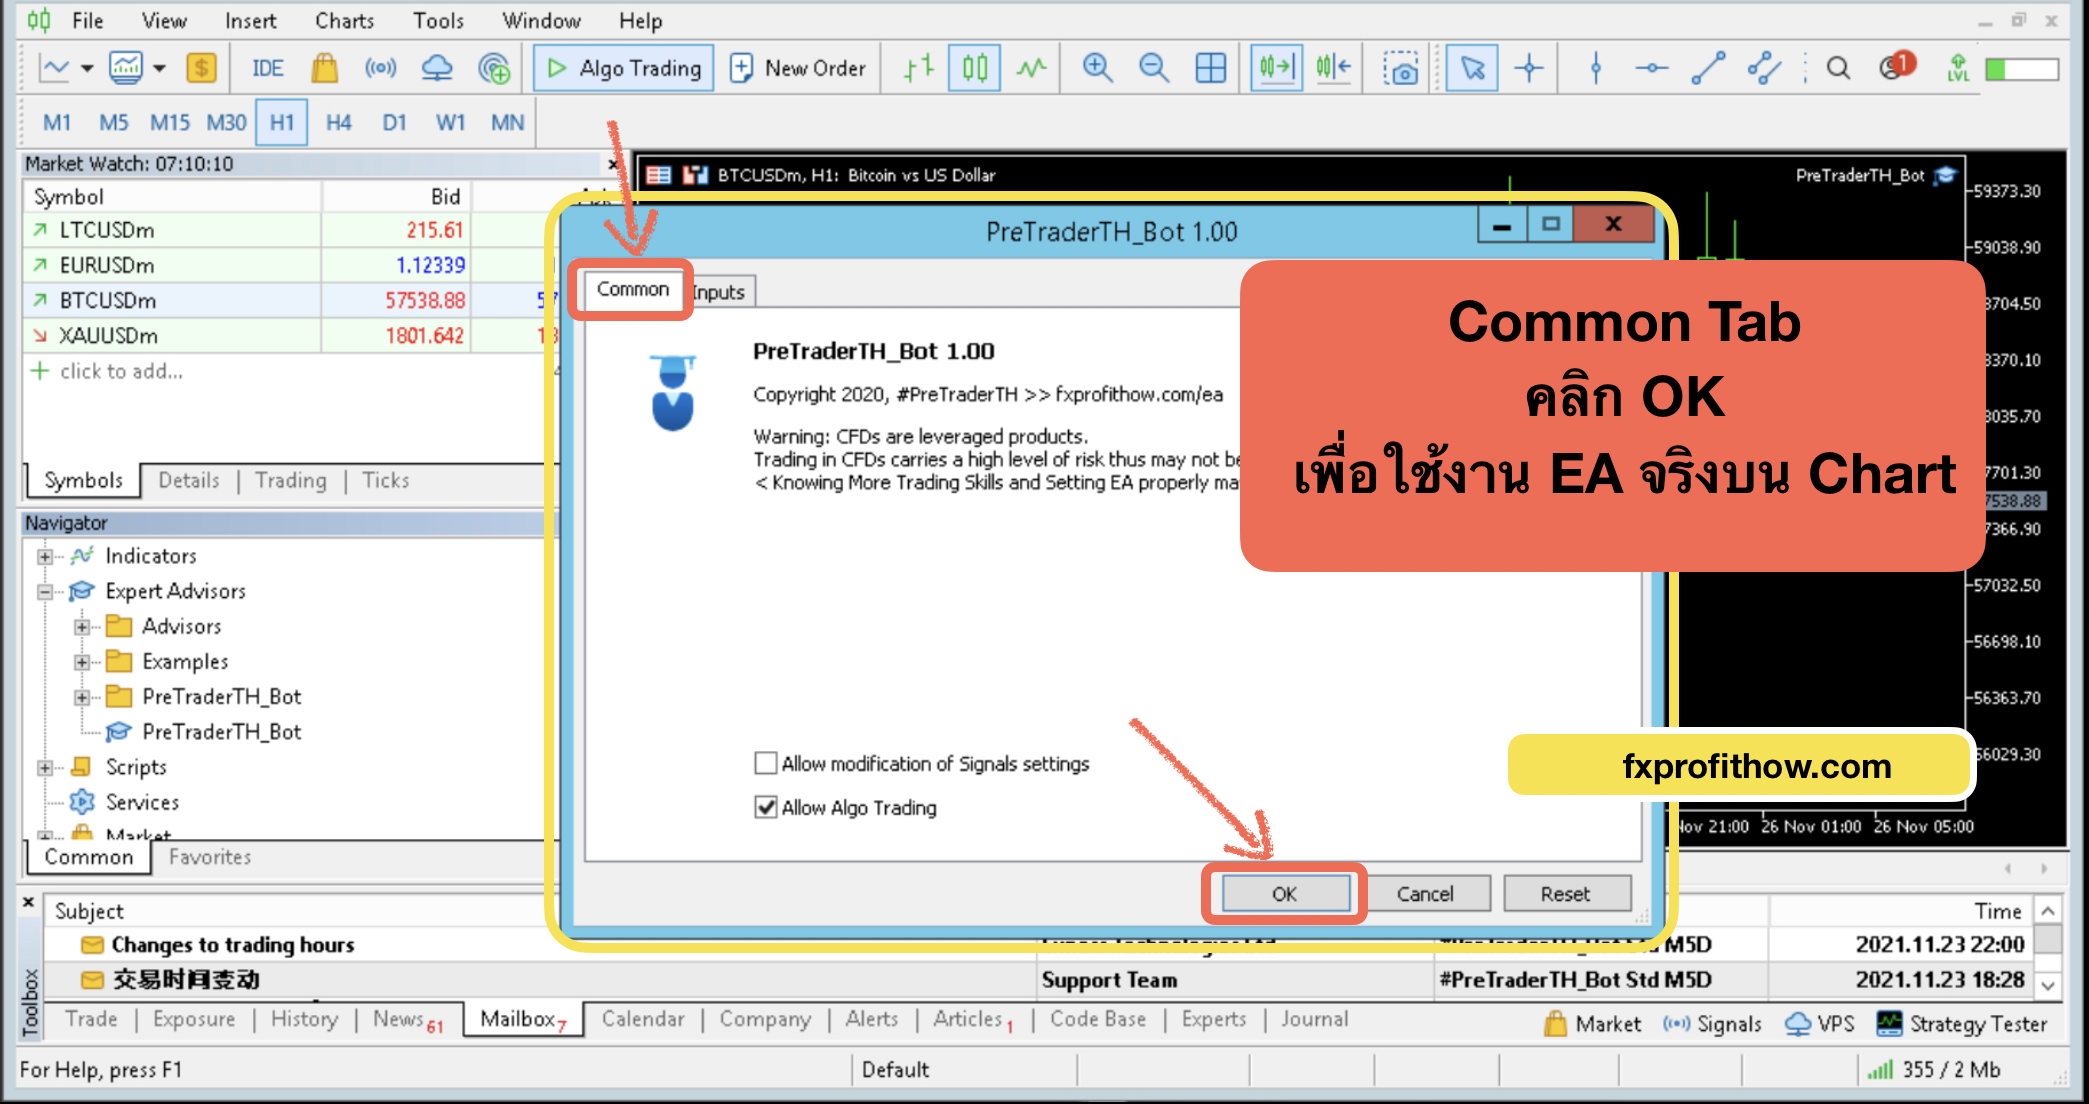
Task: Open Market in toolbox bar
Action: 1593,1023
